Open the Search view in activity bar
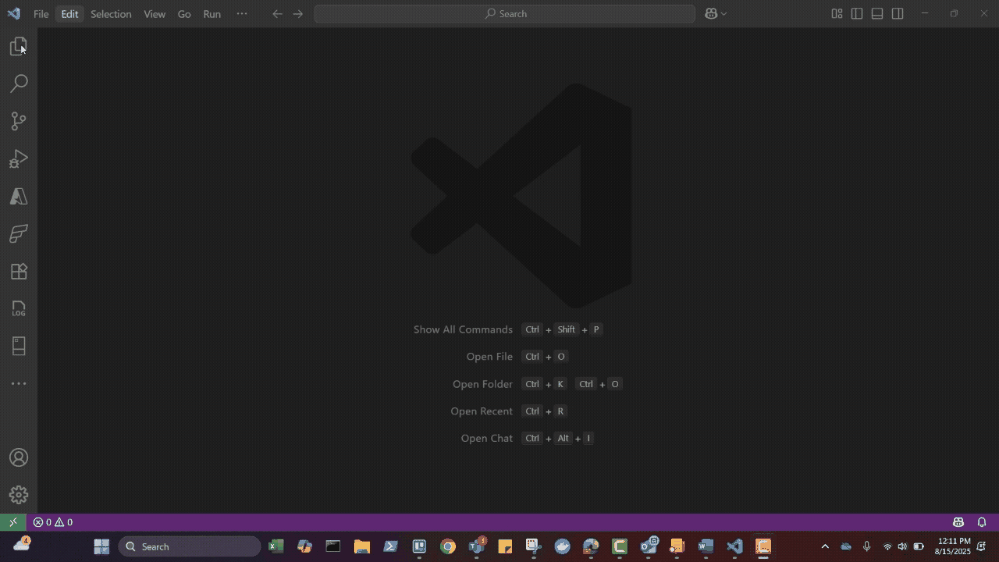999x562 pixels. pyautogui.click(x=18, y=83)
